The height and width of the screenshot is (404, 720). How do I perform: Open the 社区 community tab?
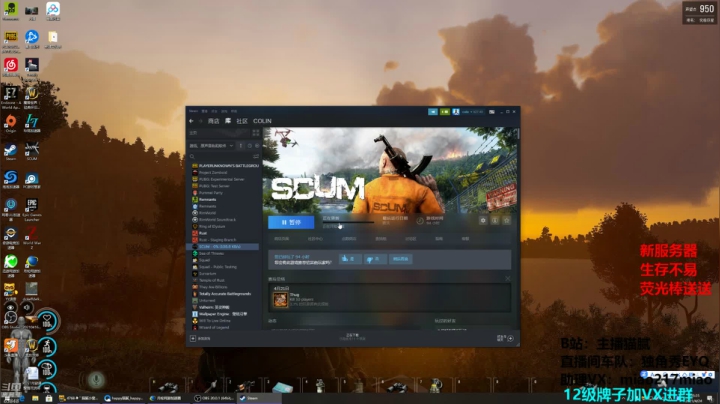(242, 121)
